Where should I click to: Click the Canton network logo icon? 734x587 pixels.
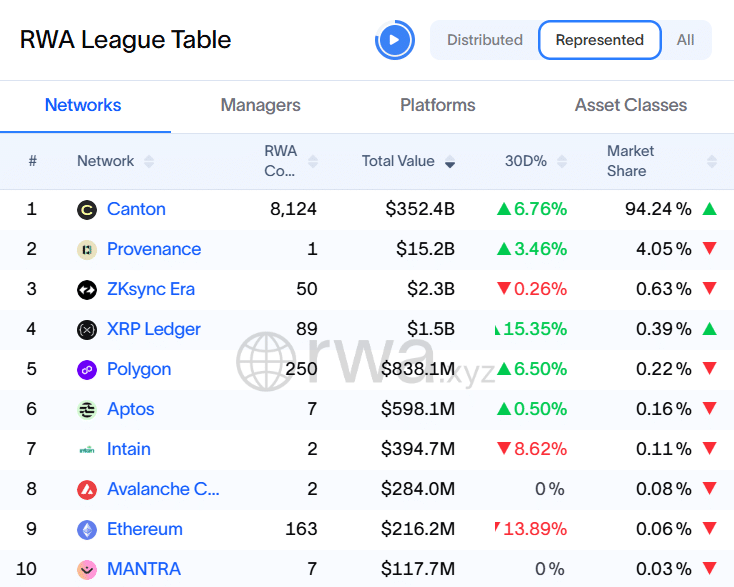click(87, 210)
